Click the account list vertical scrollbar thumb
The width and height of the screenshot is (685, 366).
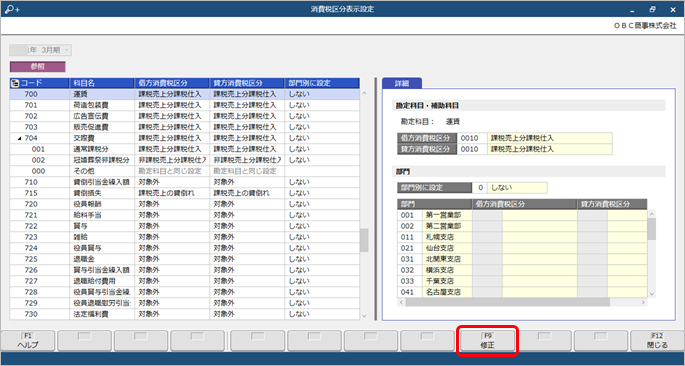[364, 240]
